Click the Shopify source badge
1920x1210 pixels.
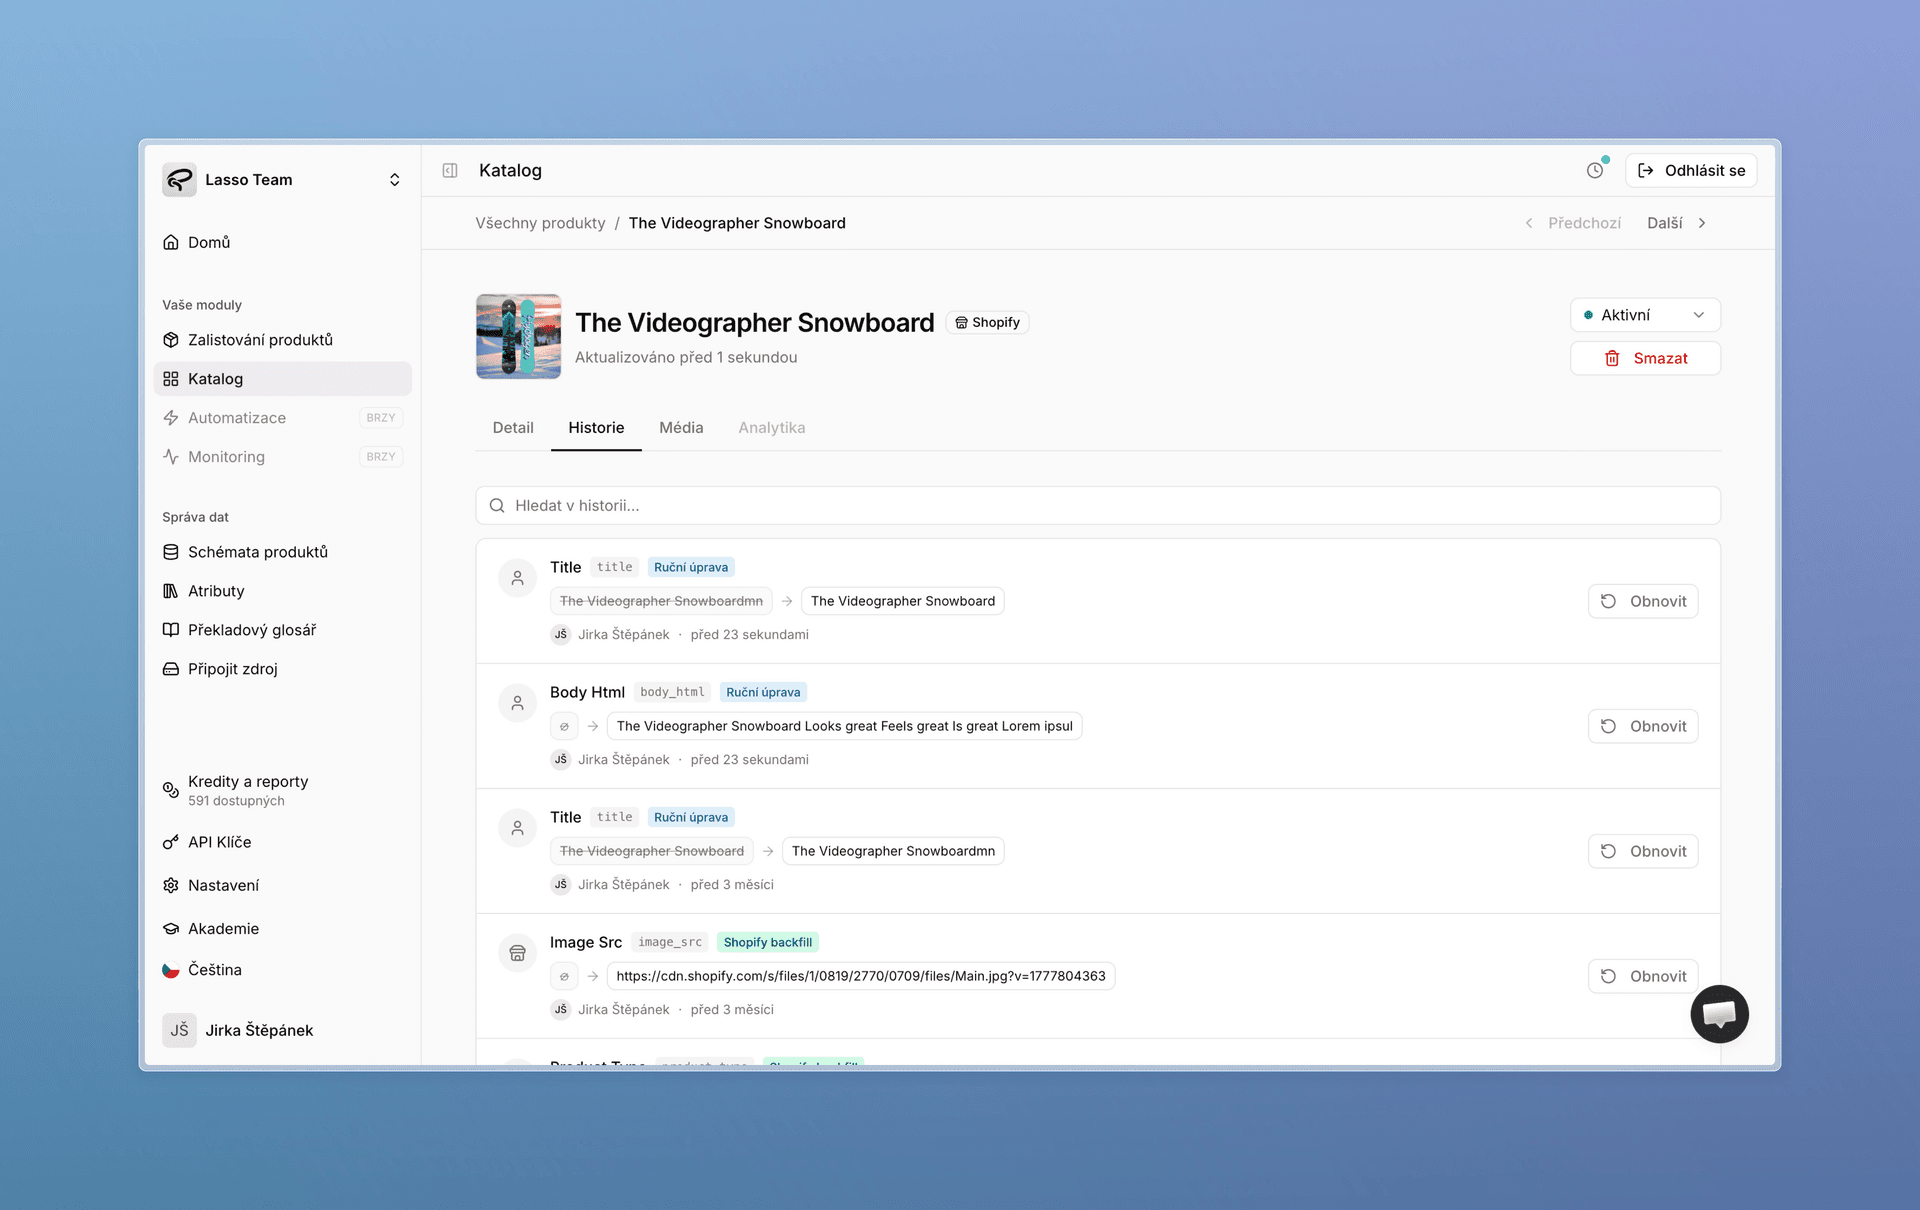point(987,322)
